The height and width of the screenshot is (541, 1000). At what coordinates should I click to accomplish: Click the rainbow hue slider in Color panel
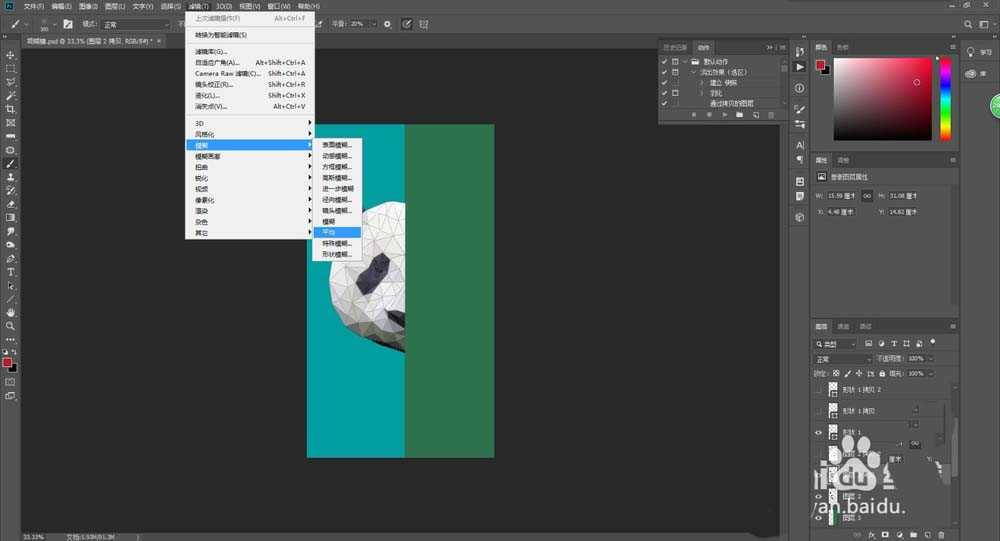[x=944, y=98]
